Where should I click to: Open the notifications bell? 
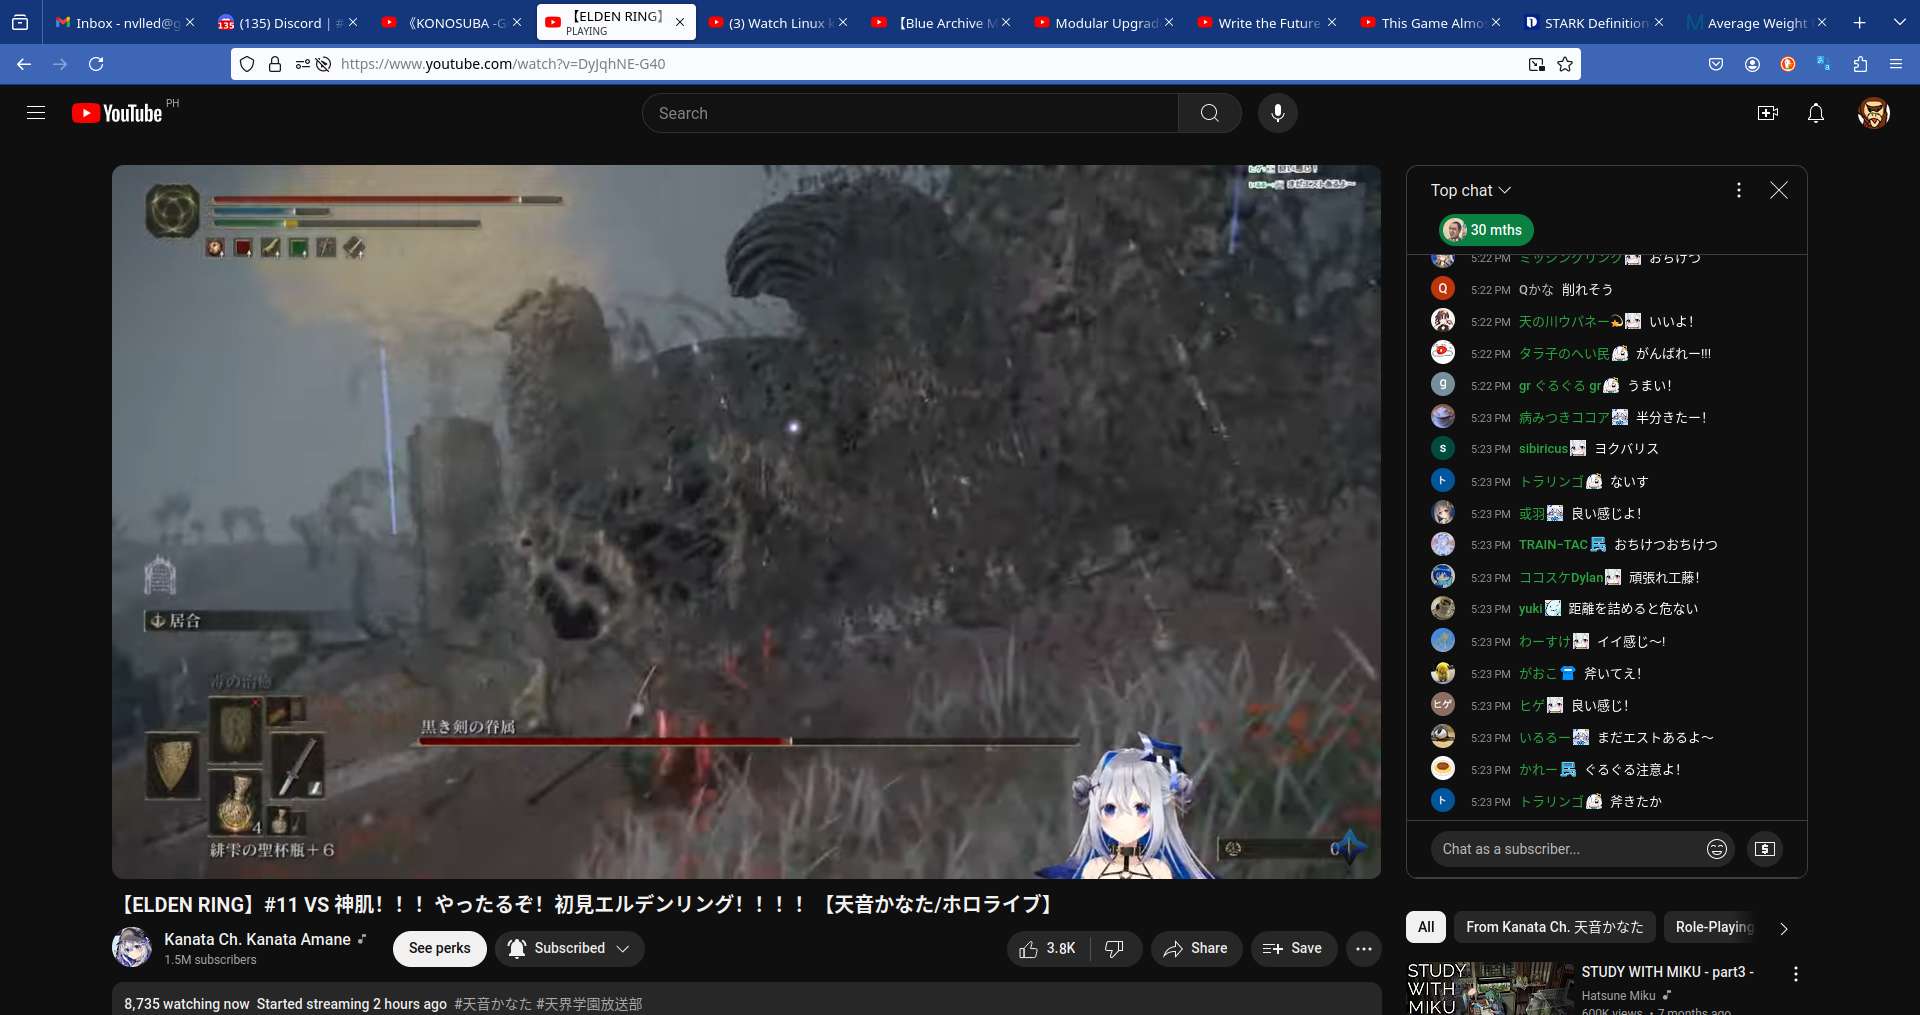[1816, 113]
